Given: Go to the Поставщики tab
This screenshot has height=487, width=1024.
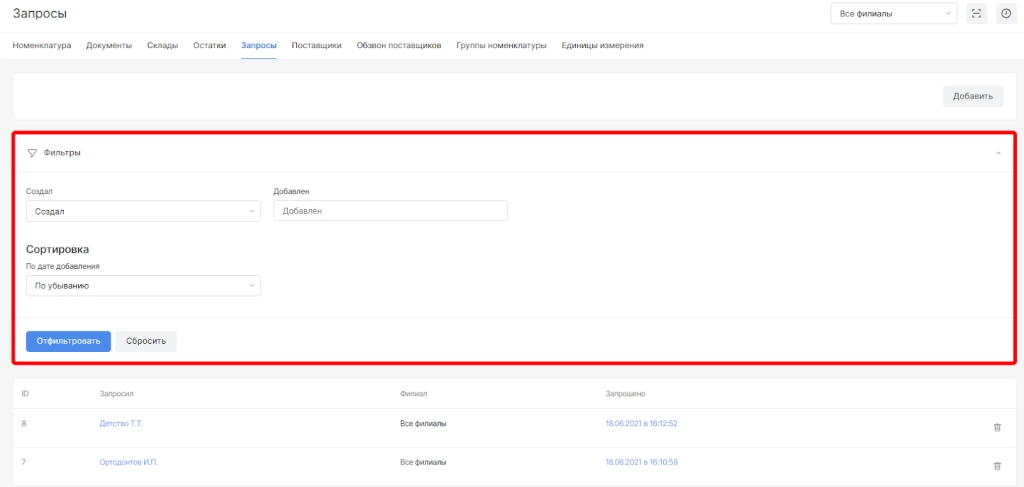Looking at the screenshot, I should pyautogui.click(x=316, y=46).
